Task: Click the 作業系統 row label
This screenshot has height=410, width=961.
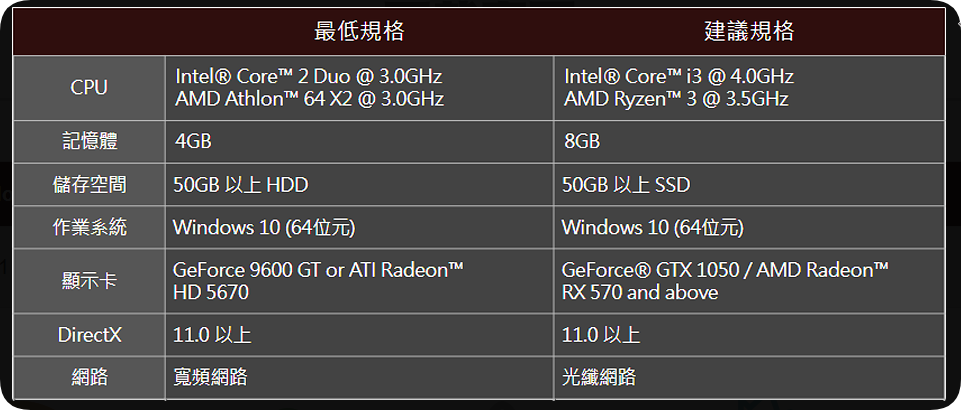Action: (89, 228)
